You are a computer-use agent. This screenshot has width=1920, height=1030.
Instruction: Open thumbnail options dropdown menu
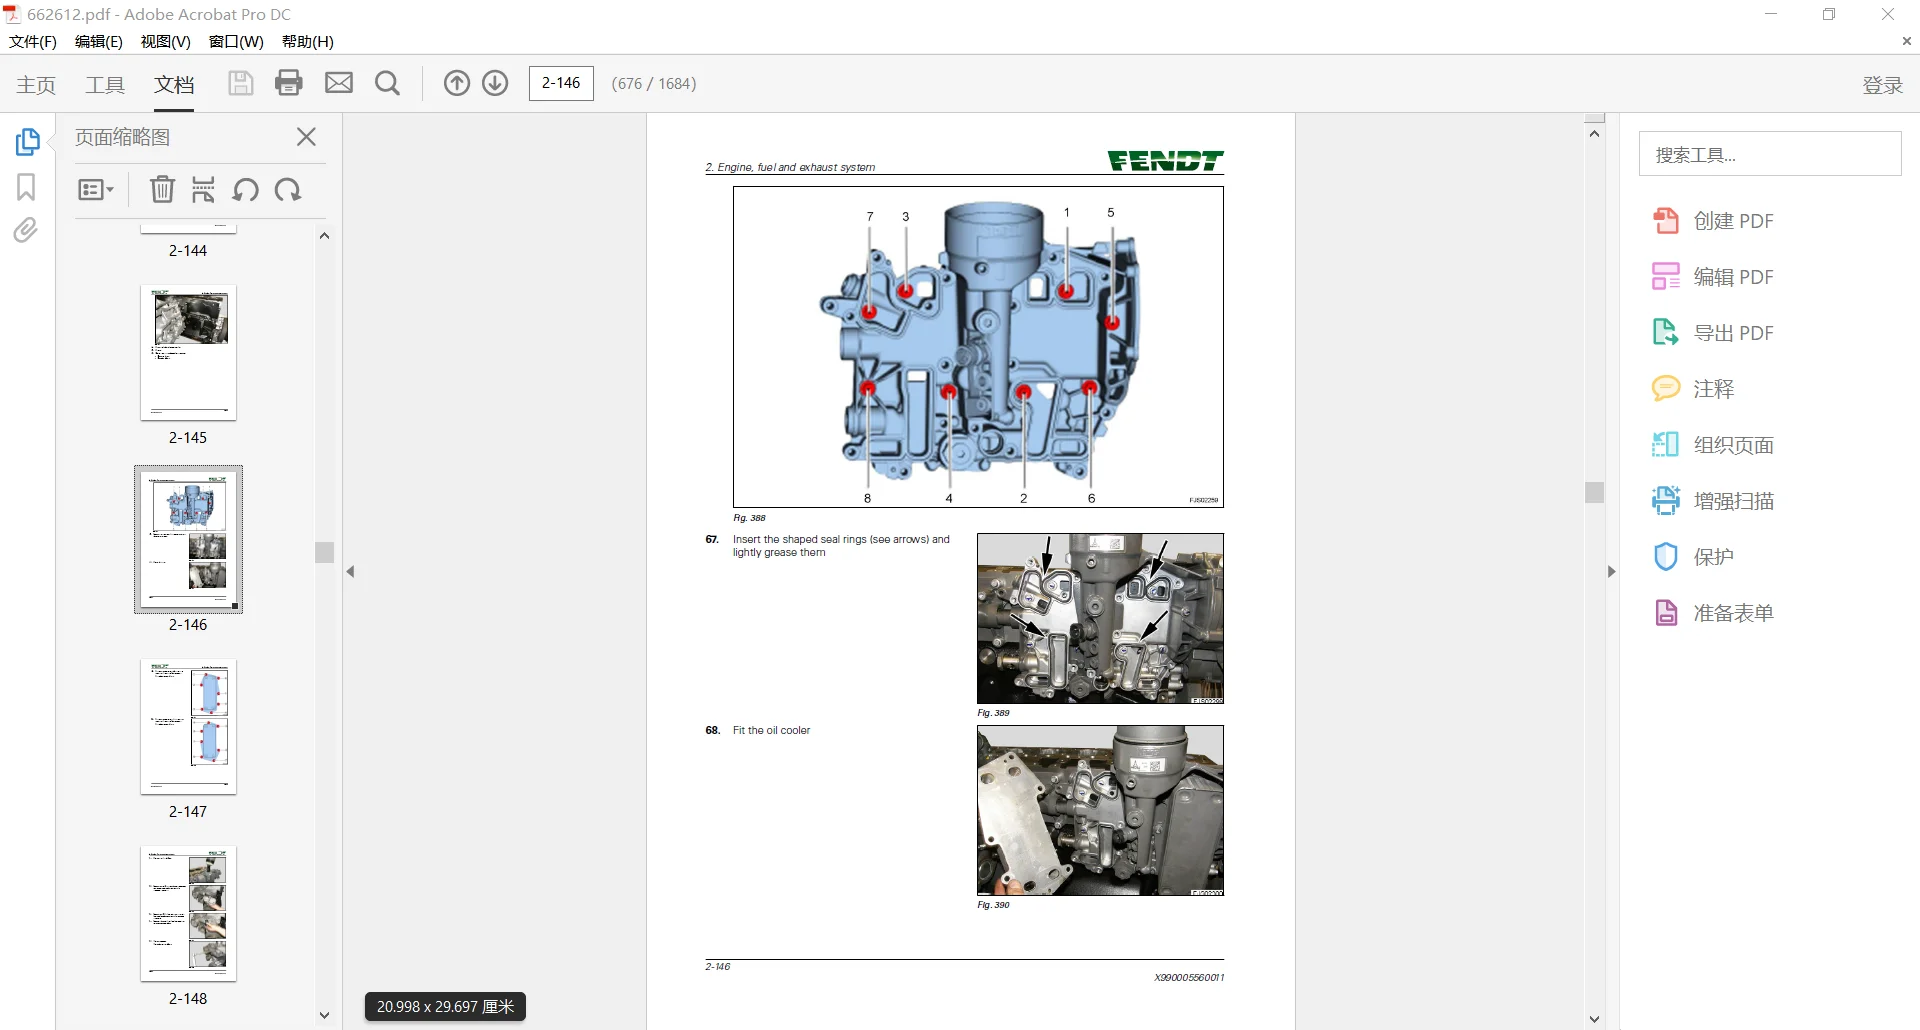(x=95, y=190)
